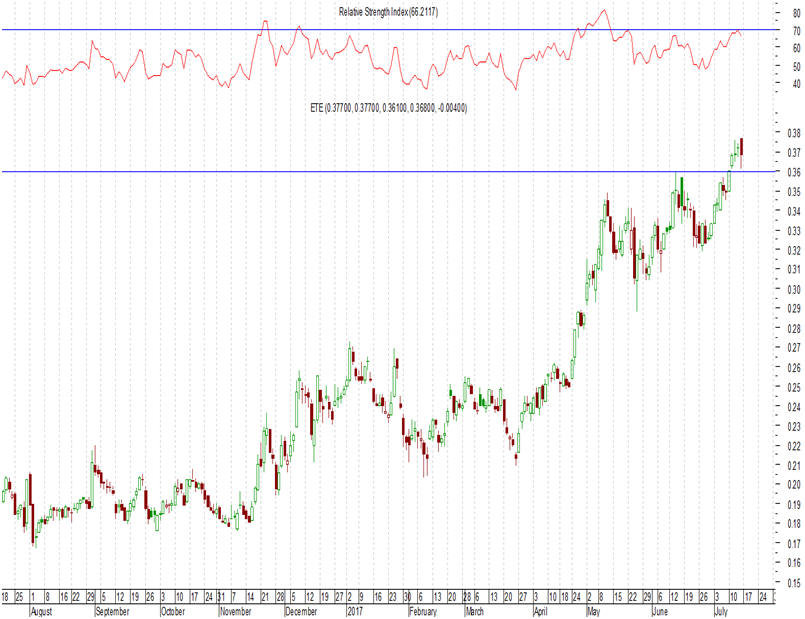Click the 0.34 price axis label
805x619 pixels.
tap(794, 211)
